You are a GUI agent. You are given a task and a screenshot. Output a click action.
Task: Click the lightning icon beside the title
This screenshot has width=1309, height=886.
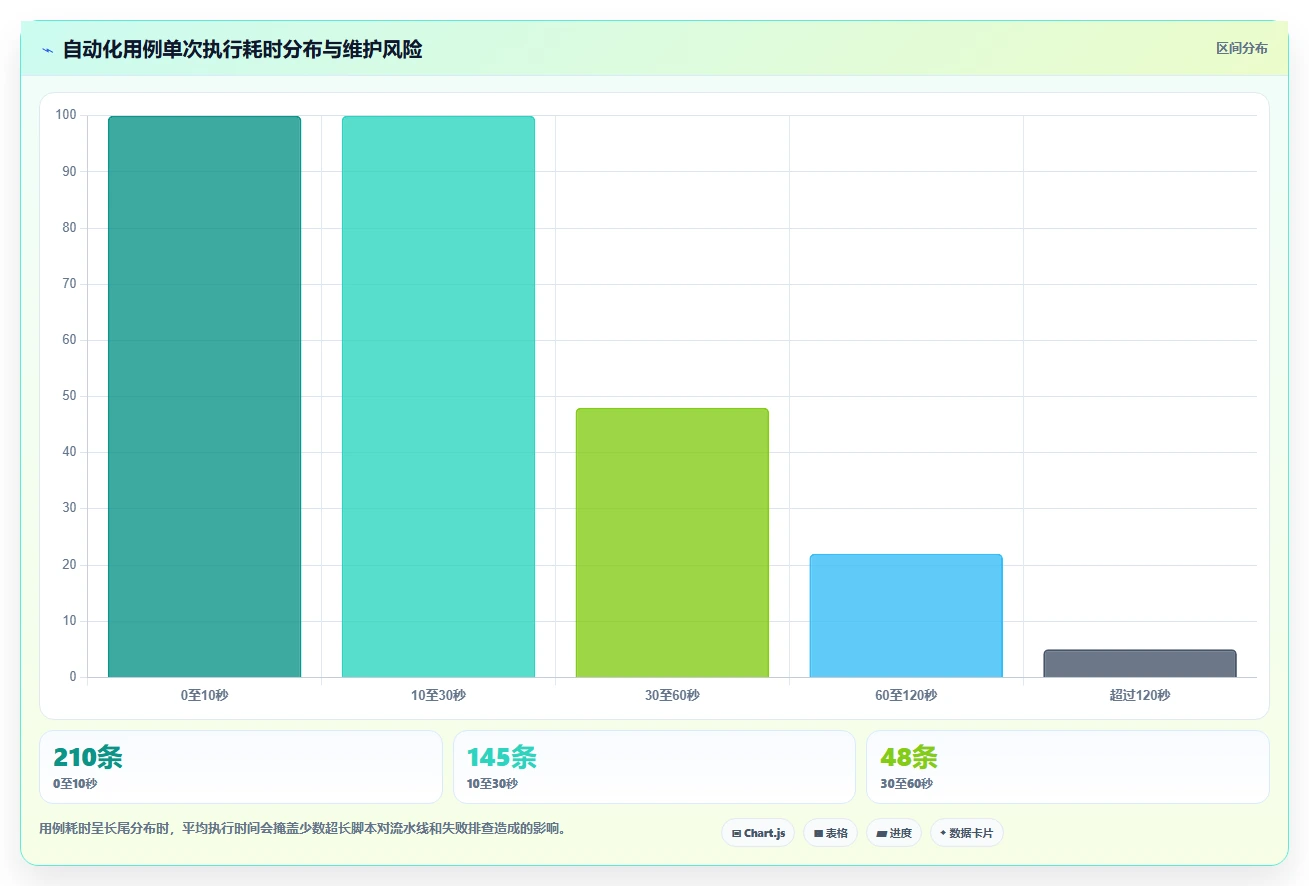point(48,50)
